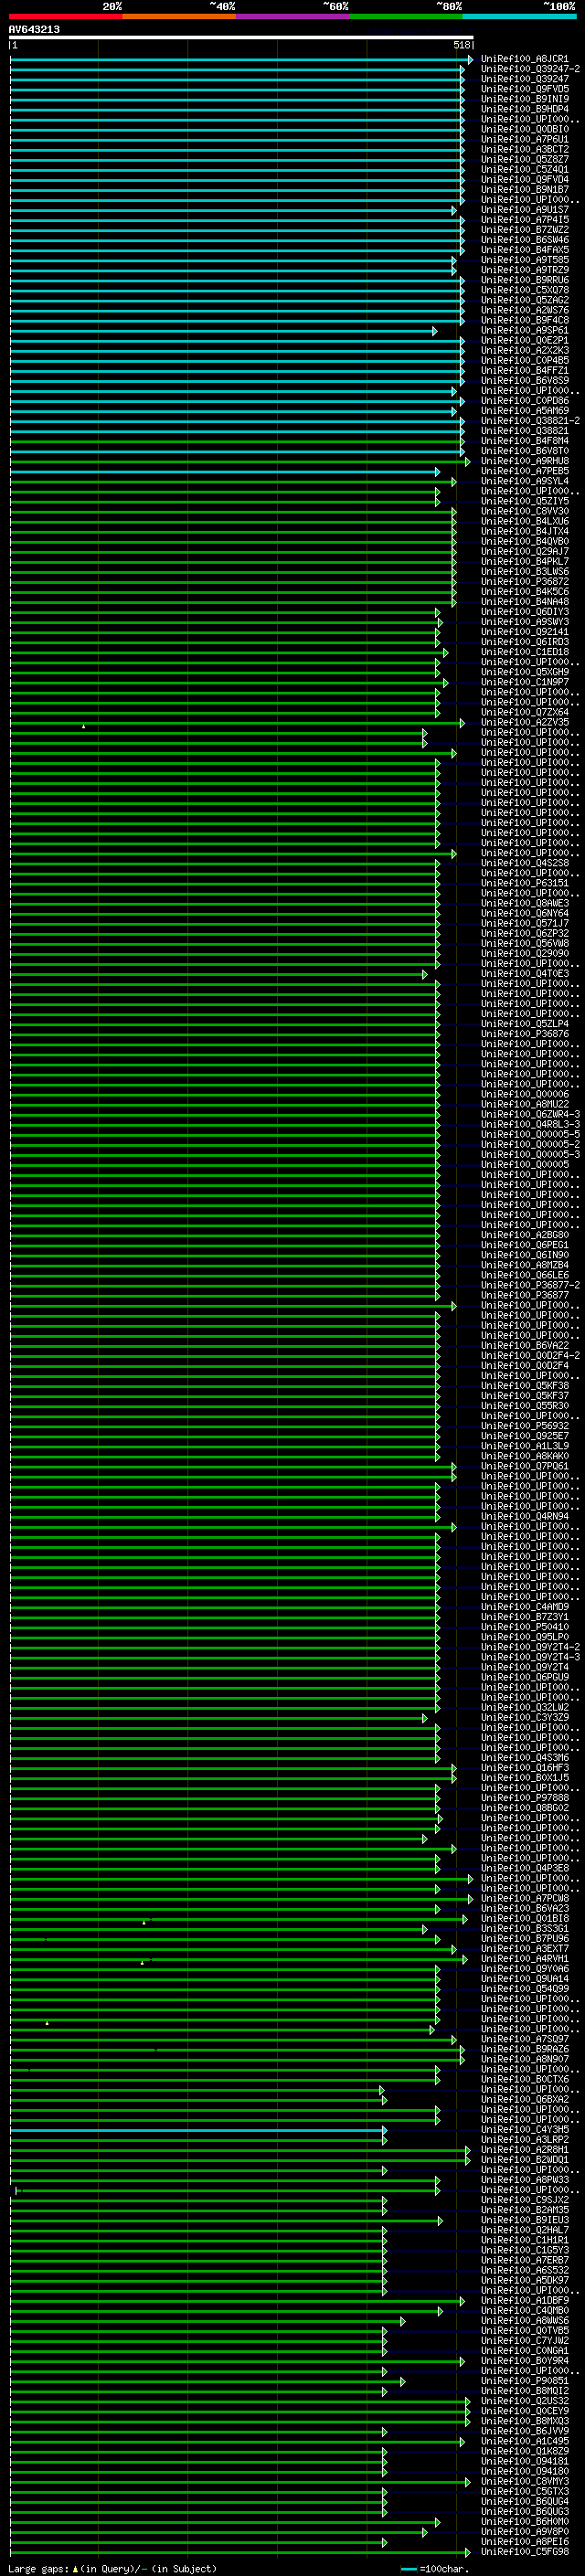585x2576 pixels.
Task: Open hit UniRef100_A2WS76
Action: 524,310
